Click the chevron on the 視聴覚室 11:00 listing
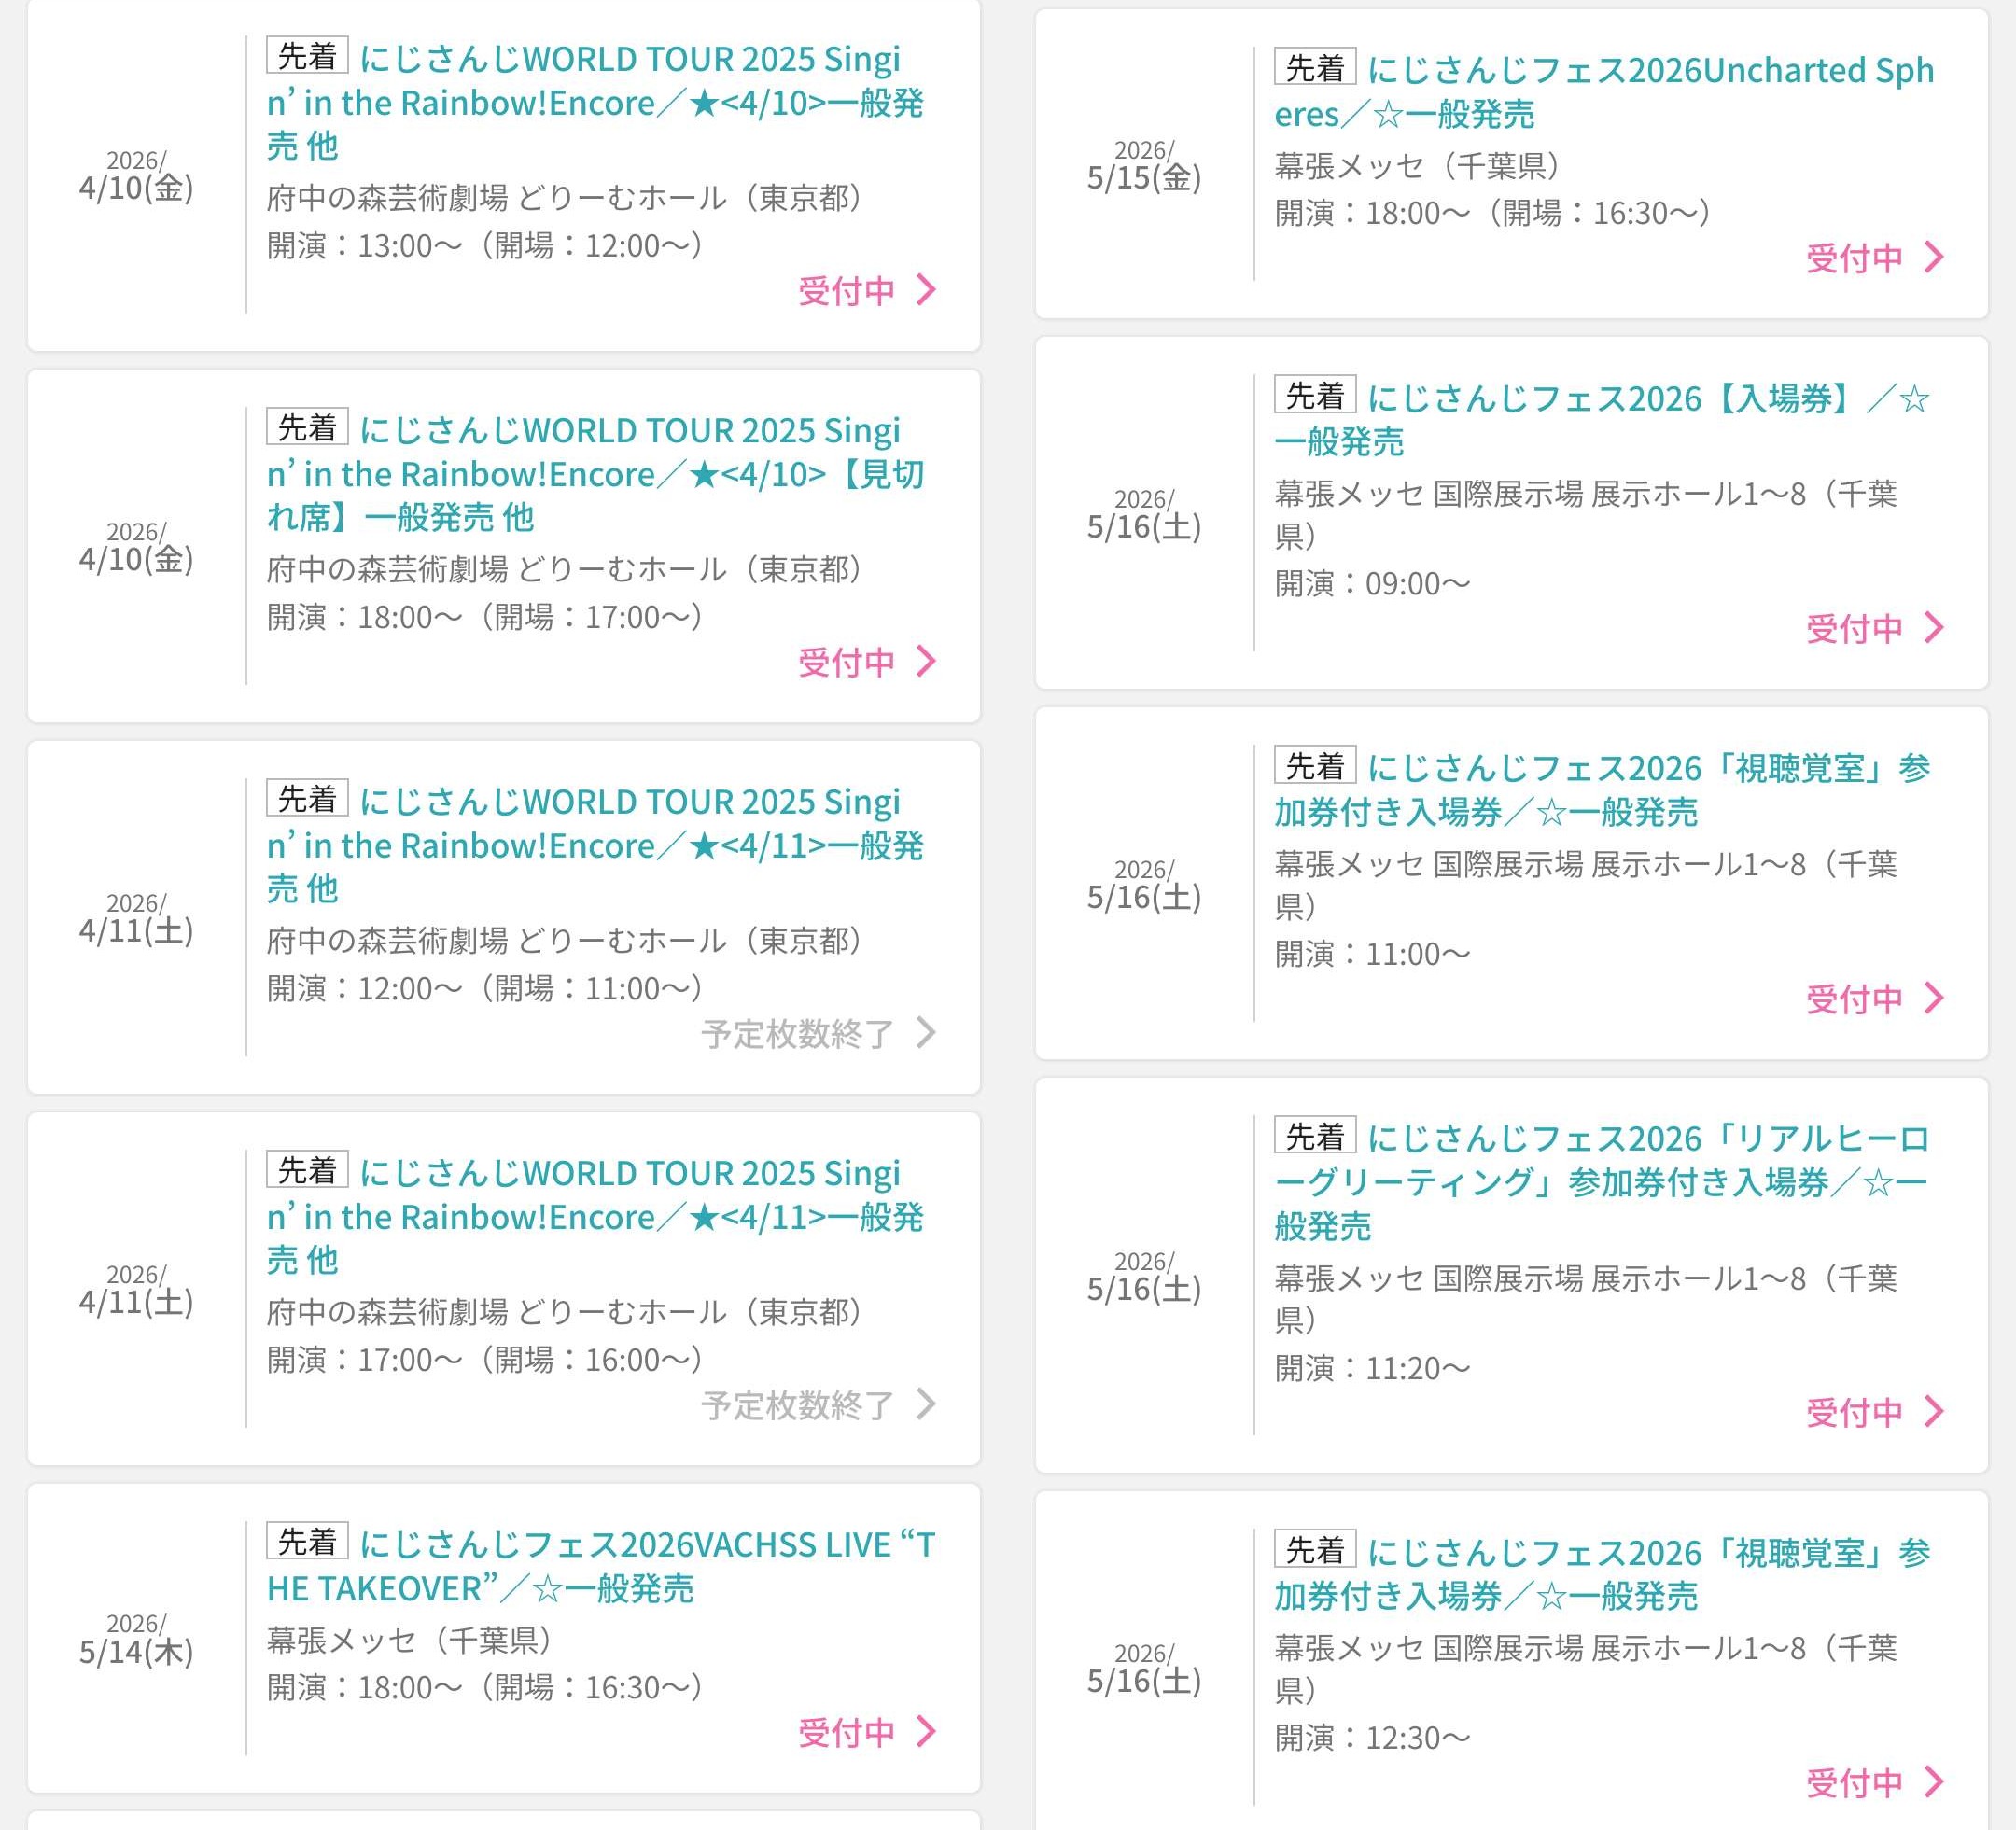2016x1830 pixels. coord(1935,998)
